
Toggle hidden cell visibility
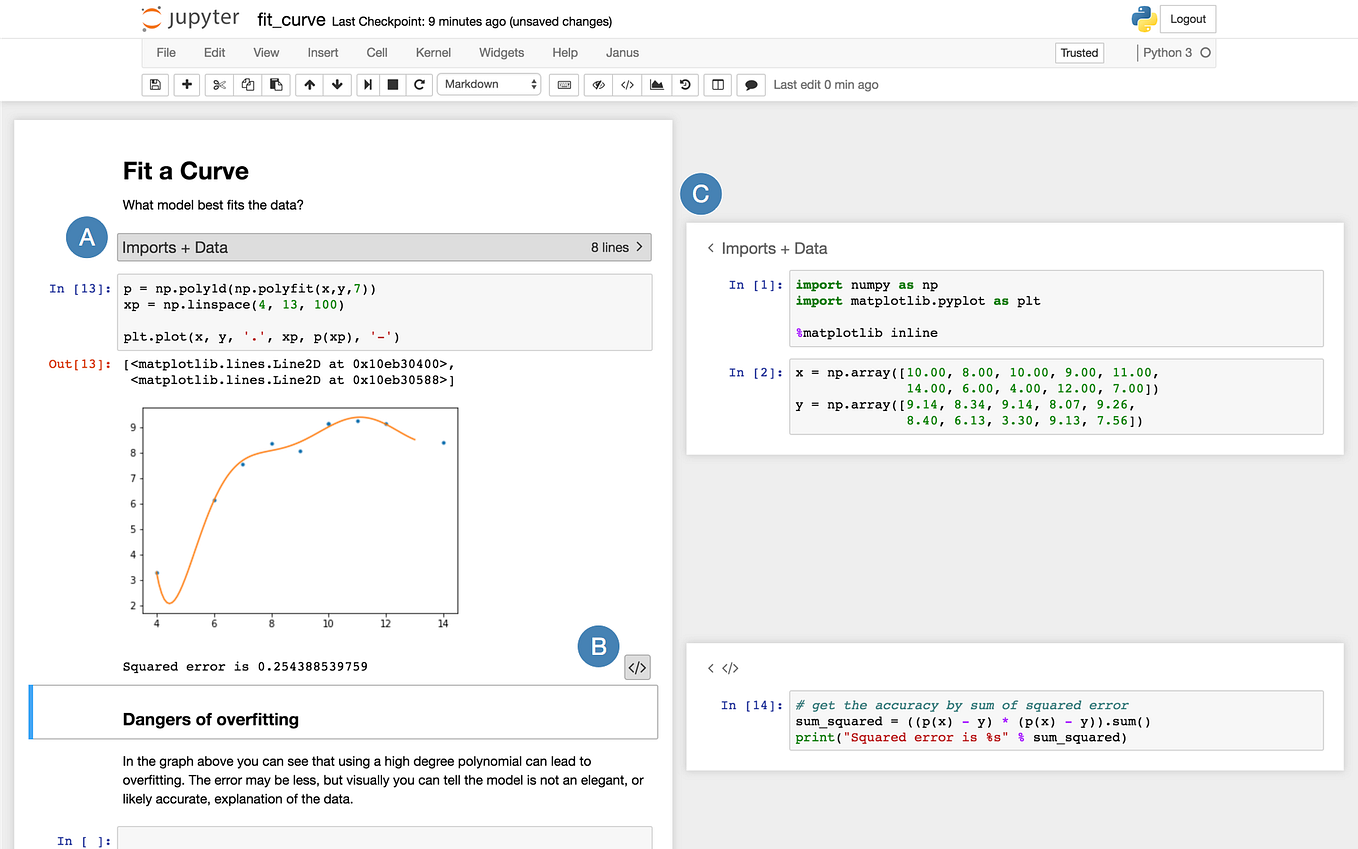pos(597,85)
